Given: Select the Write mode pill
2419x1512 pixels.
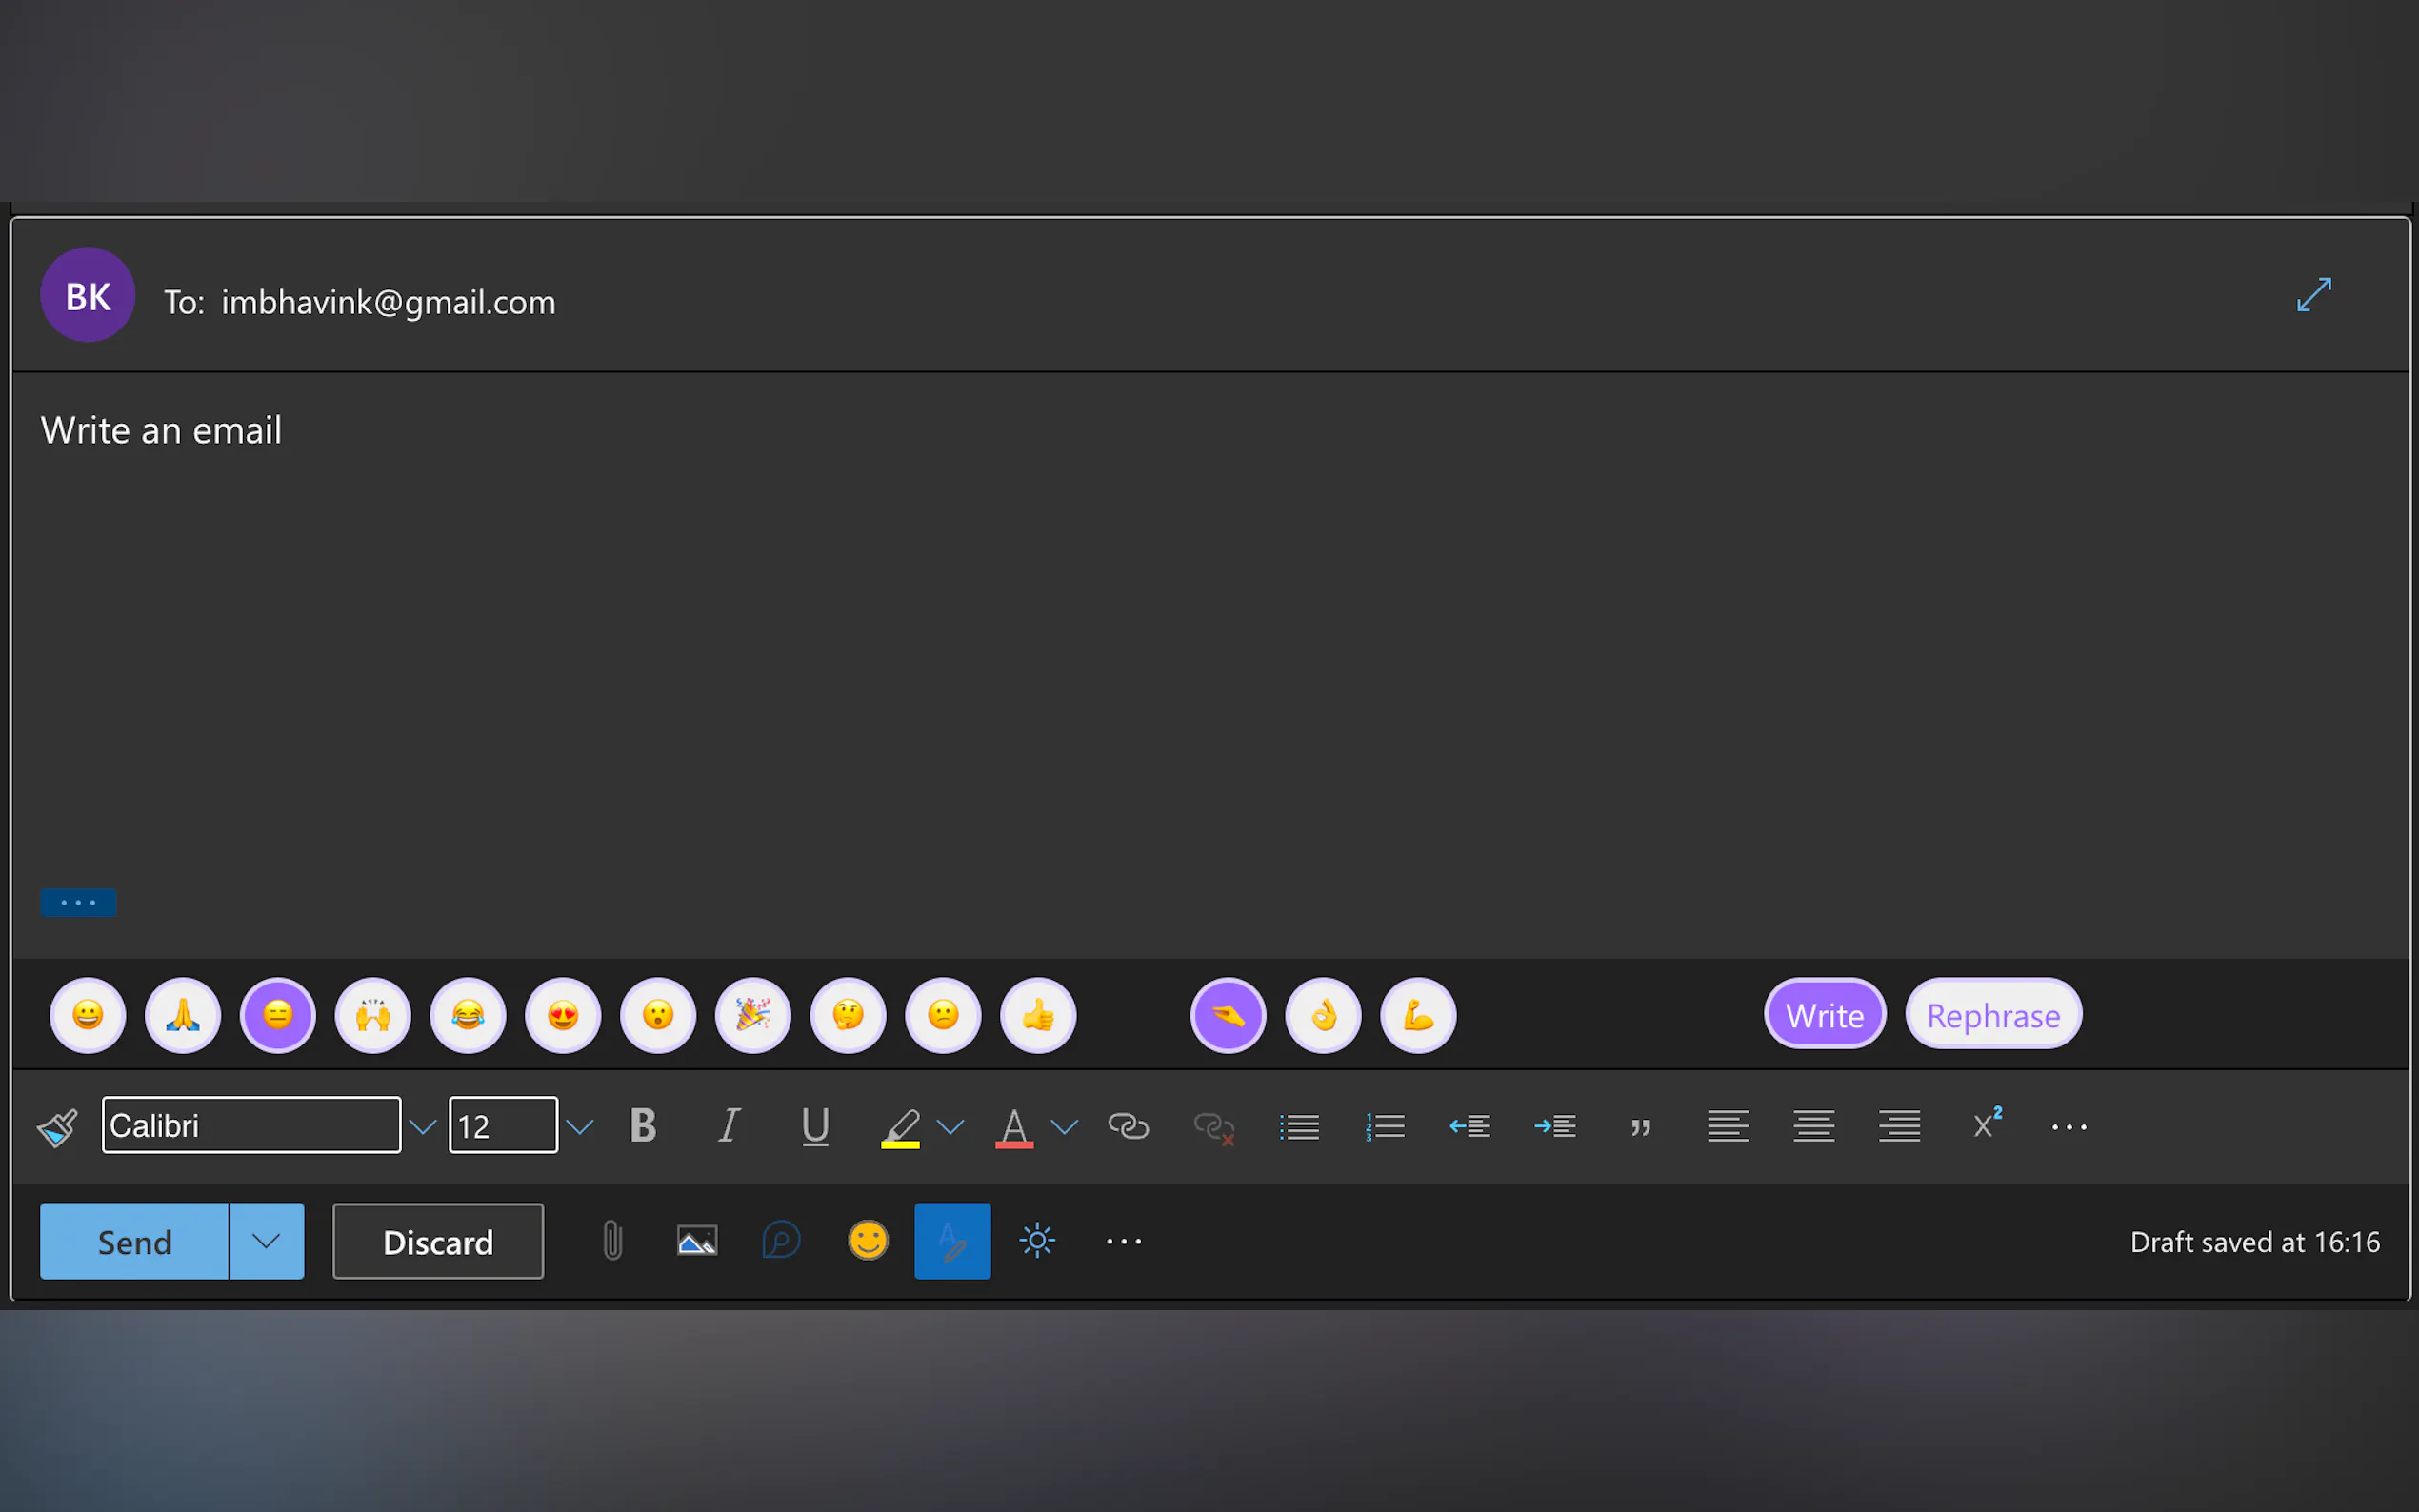Looking at the screenshot, I should pyautogui.click(x=1824, y=1015).
